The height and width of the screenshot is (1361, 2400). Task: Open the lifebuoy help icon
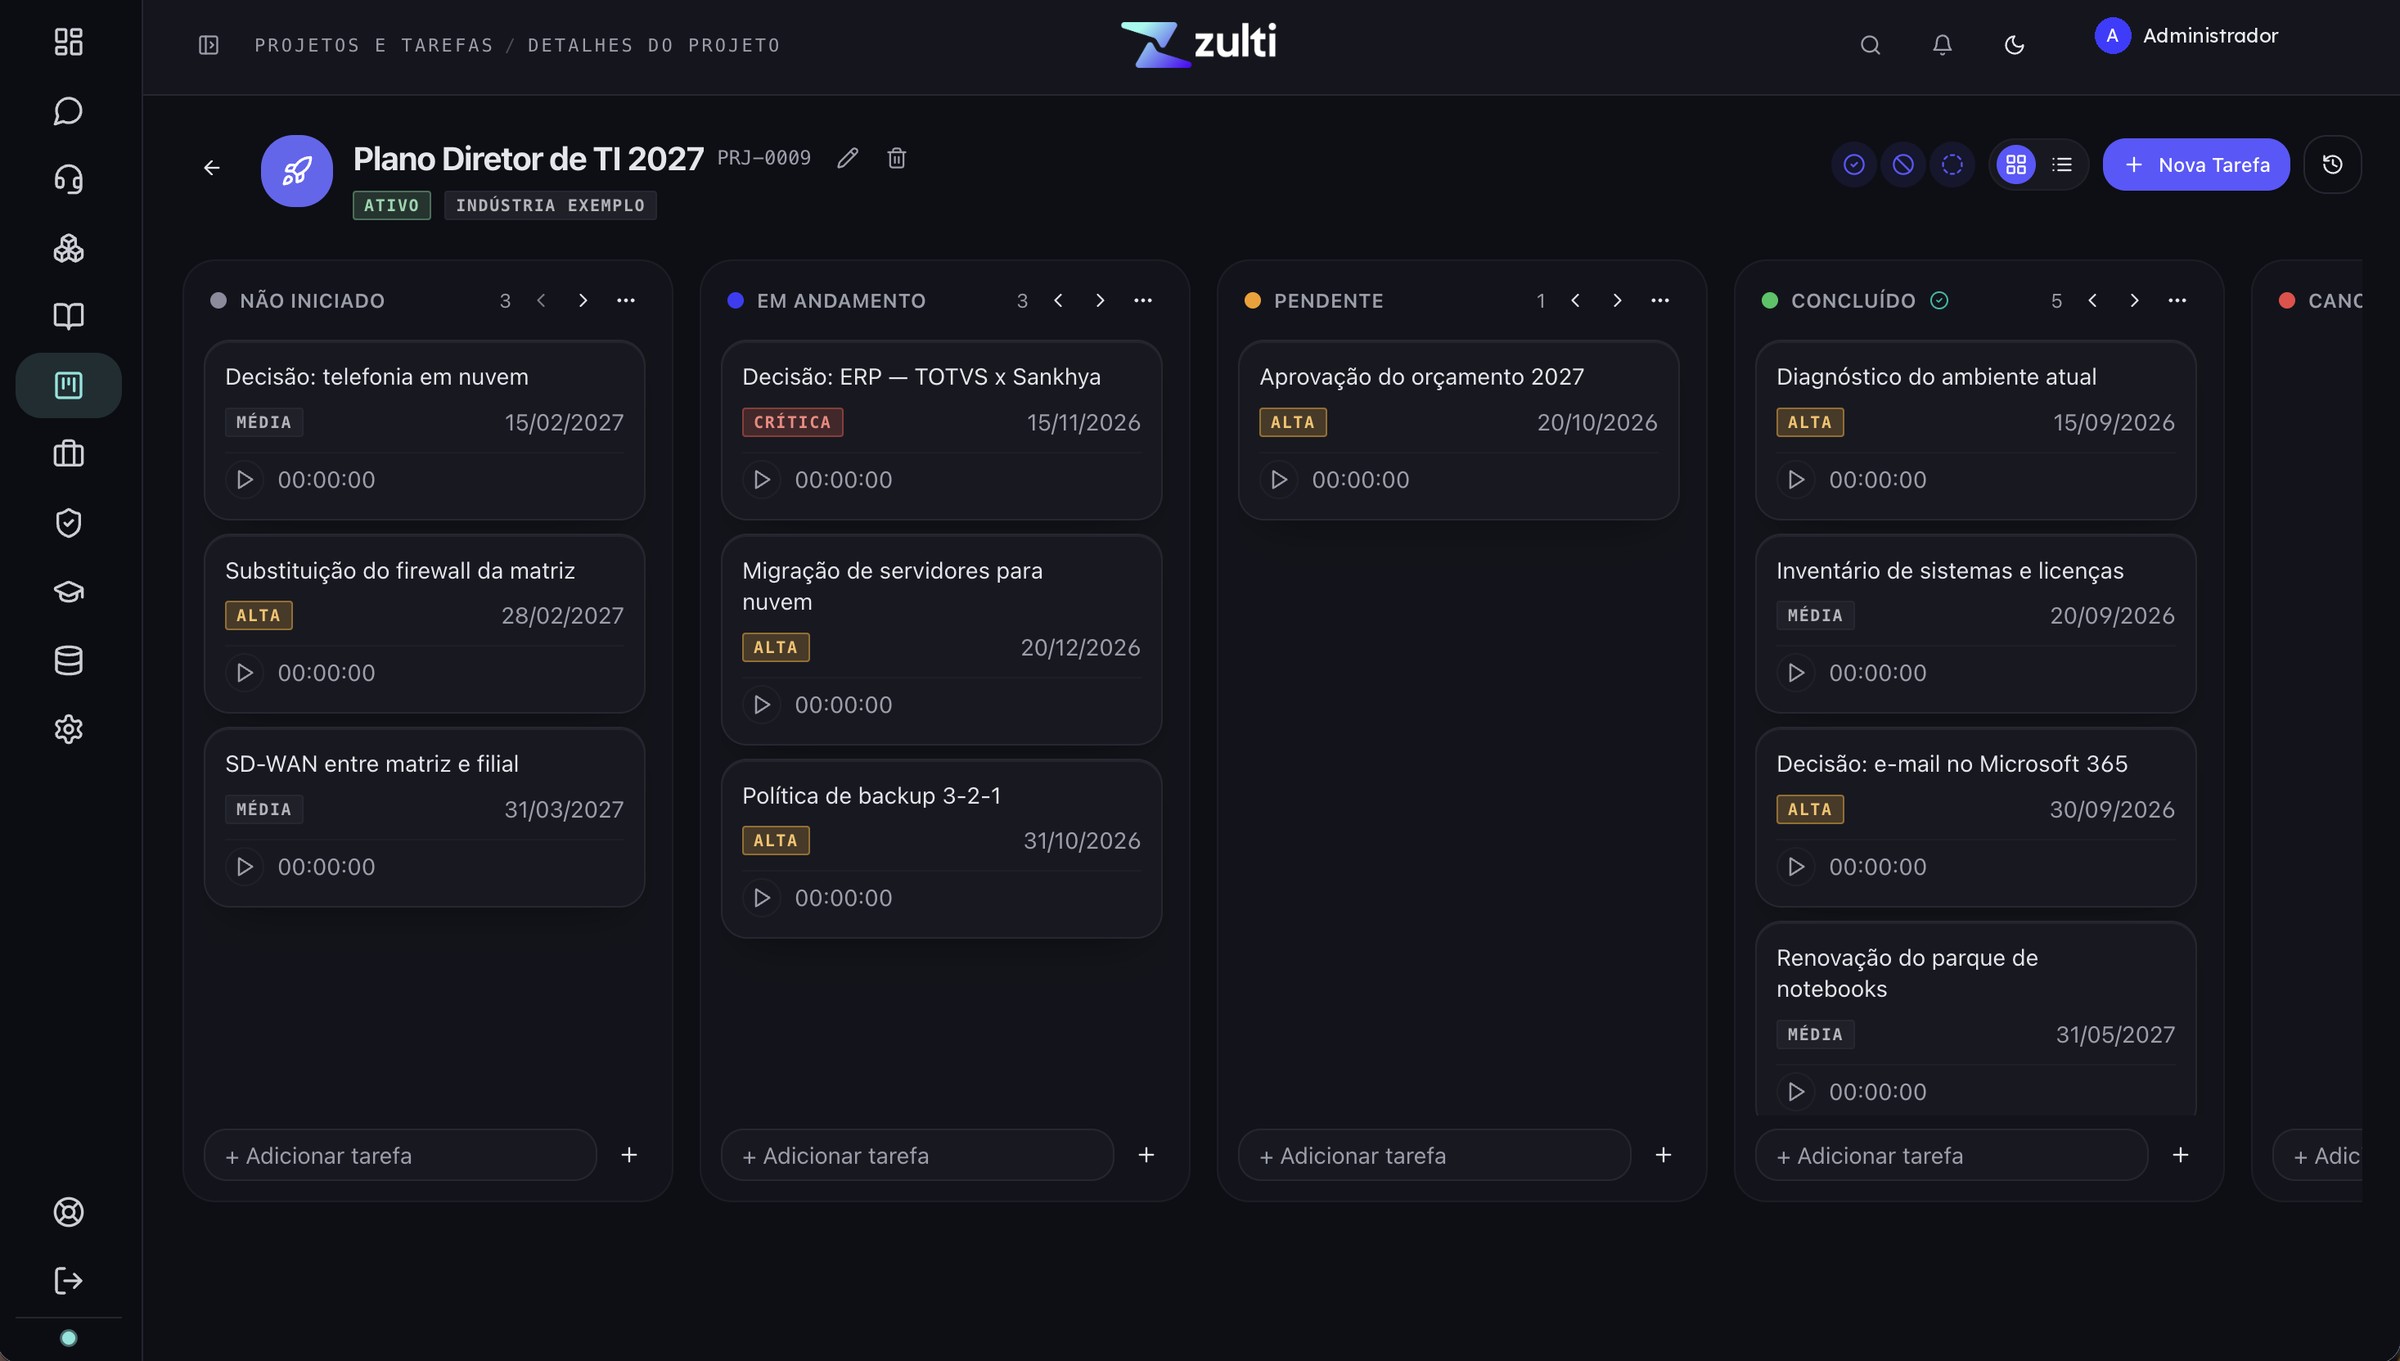click(68, 1212)
